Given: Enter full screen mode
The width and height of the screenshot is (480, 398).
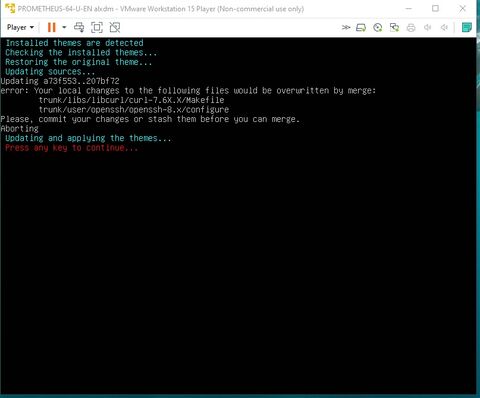Looking at the screenshot, I should click(x=97, y=27).
